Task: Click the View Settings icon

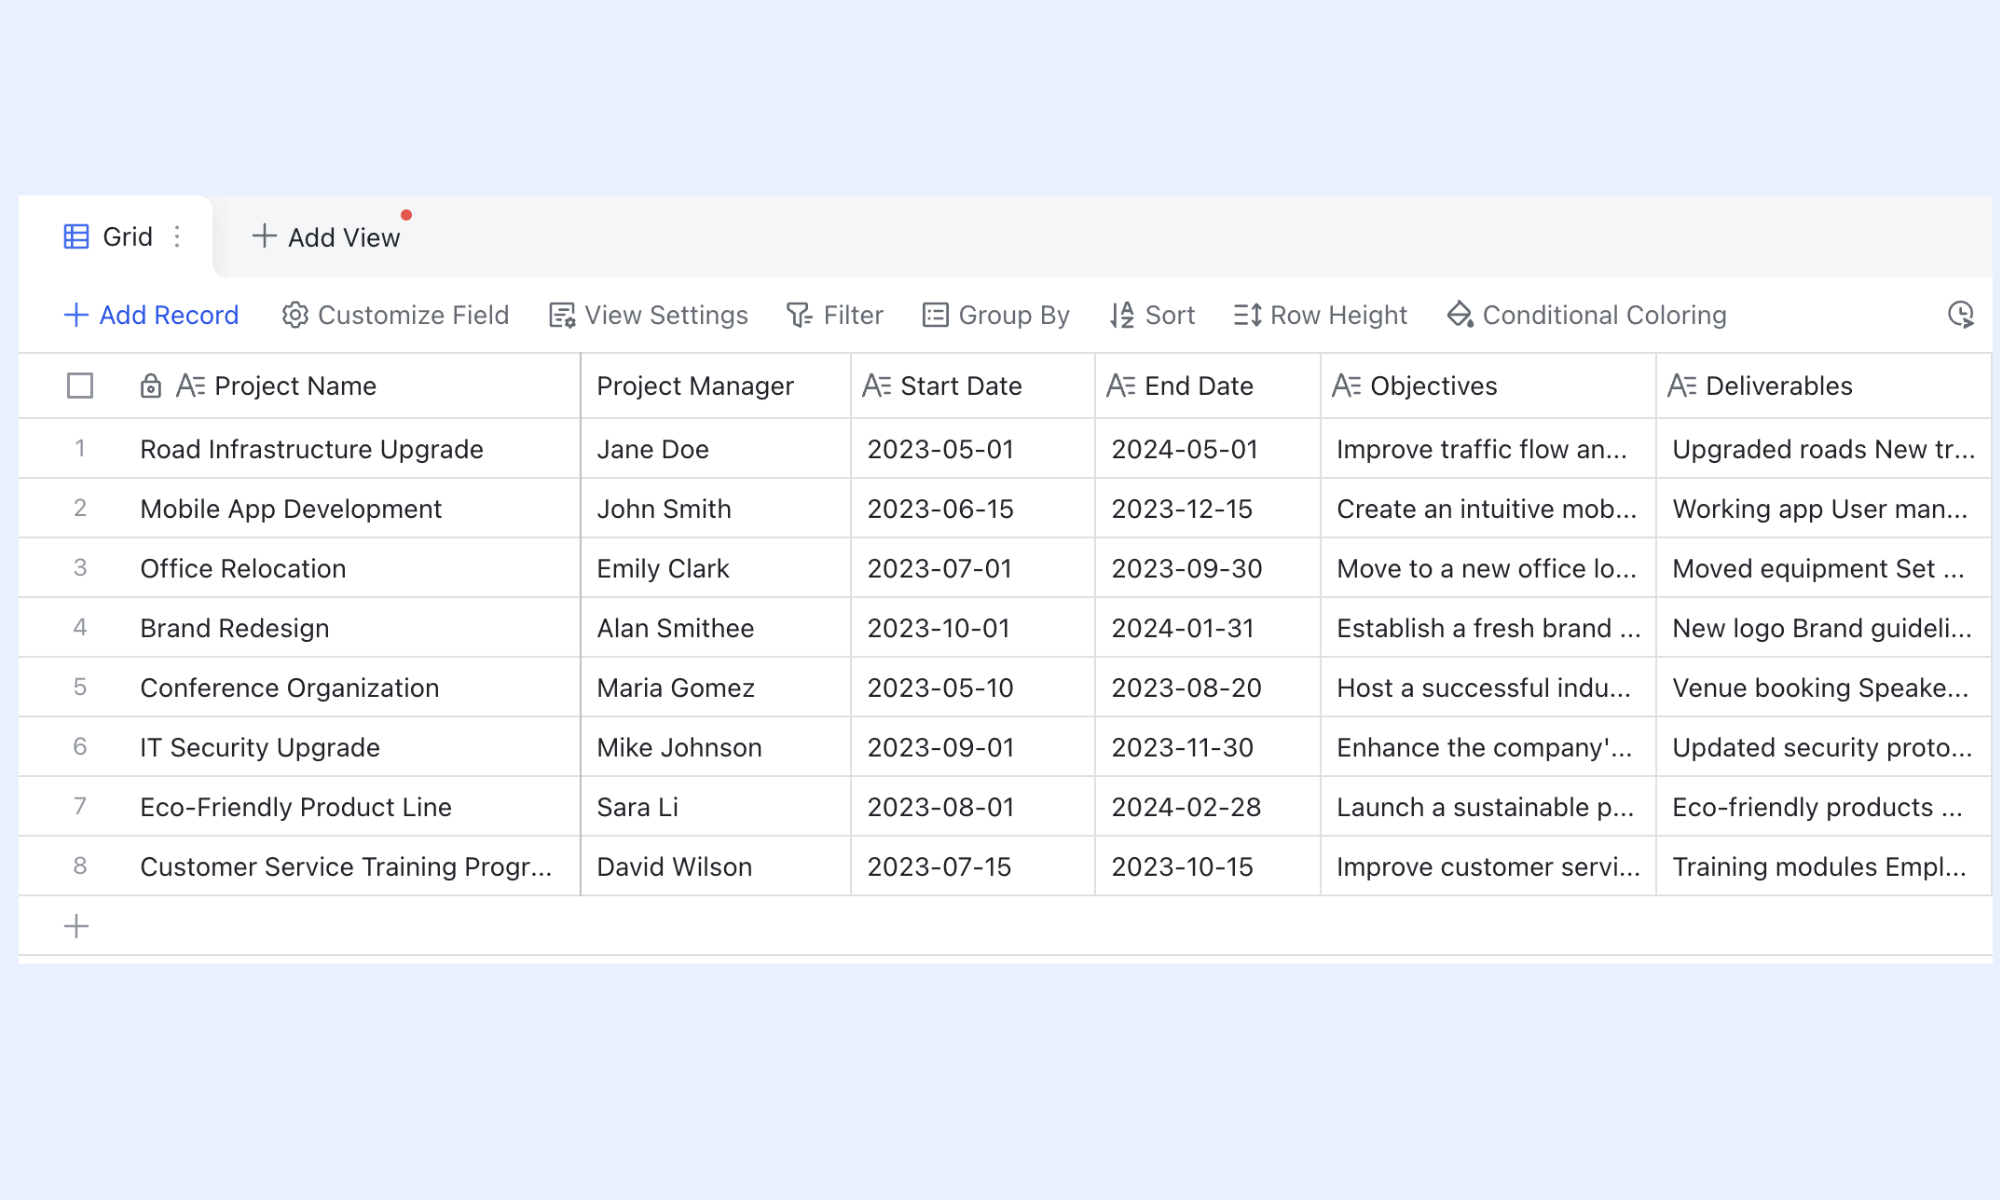Action: (562, 315)
